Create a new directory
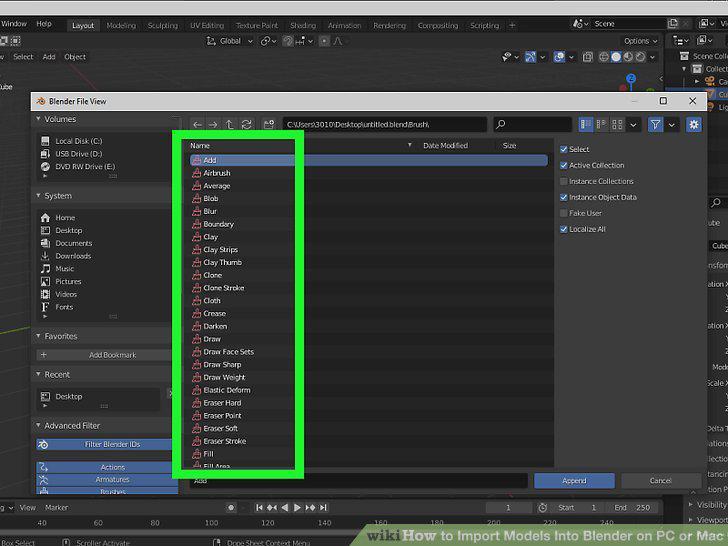 point(269,124)
